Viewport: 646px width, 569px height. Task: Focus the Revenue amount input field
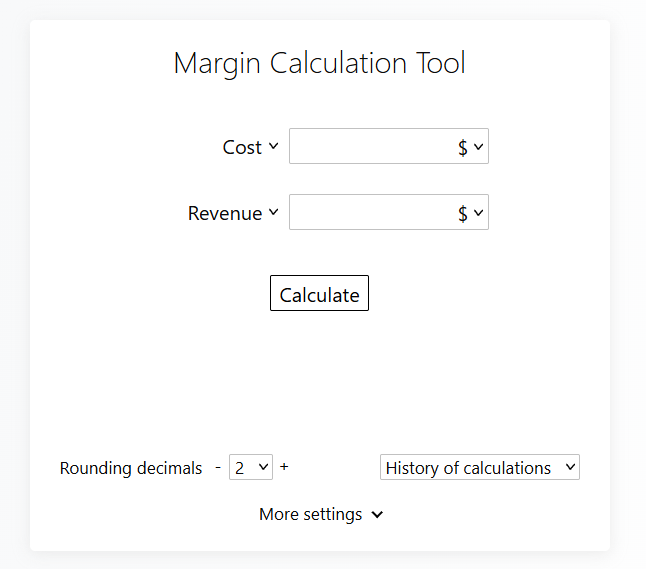(x=368, y=213)
